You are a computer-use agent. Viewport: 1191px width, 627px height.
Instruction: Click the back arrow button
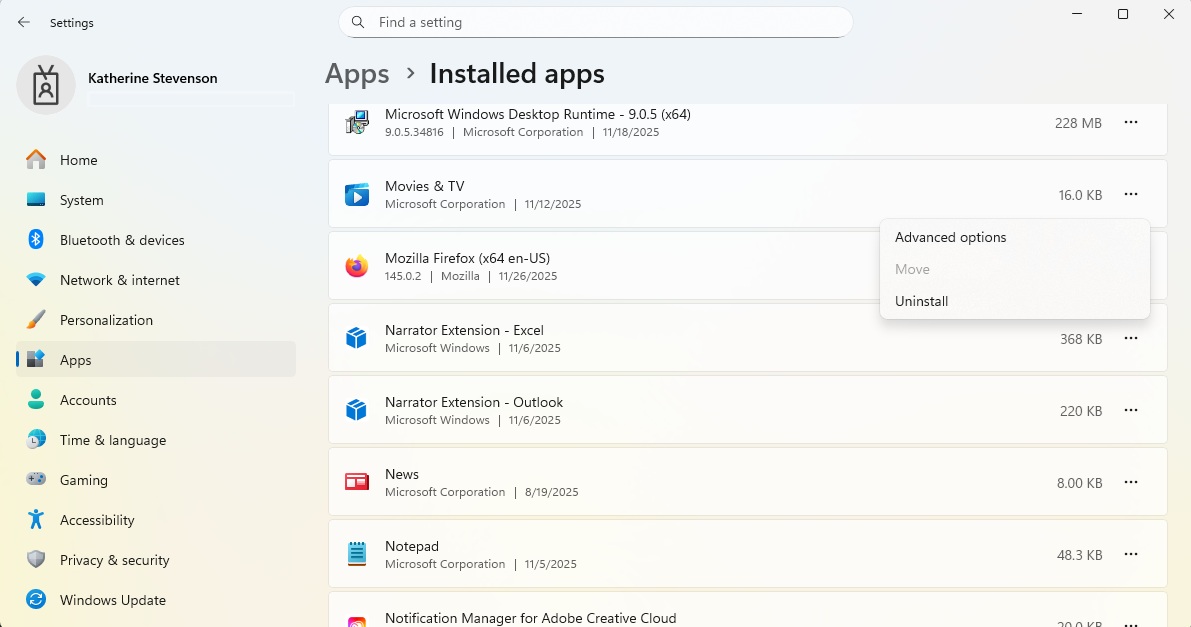22,22
